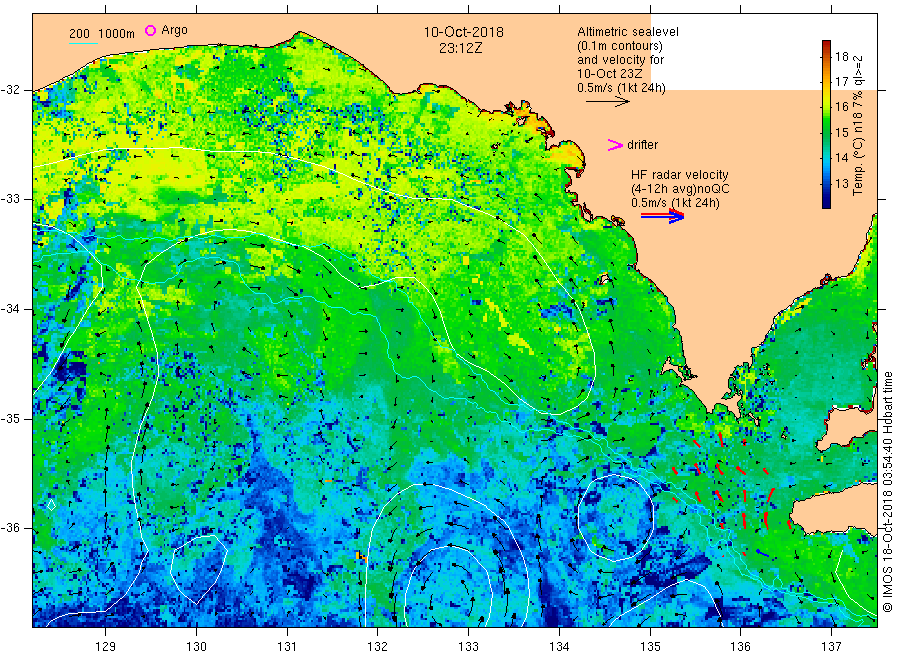Viewport: 900px width, 660px height.
Task: Click the black altimetric velocity scale arrow
Action: point(607,102)
